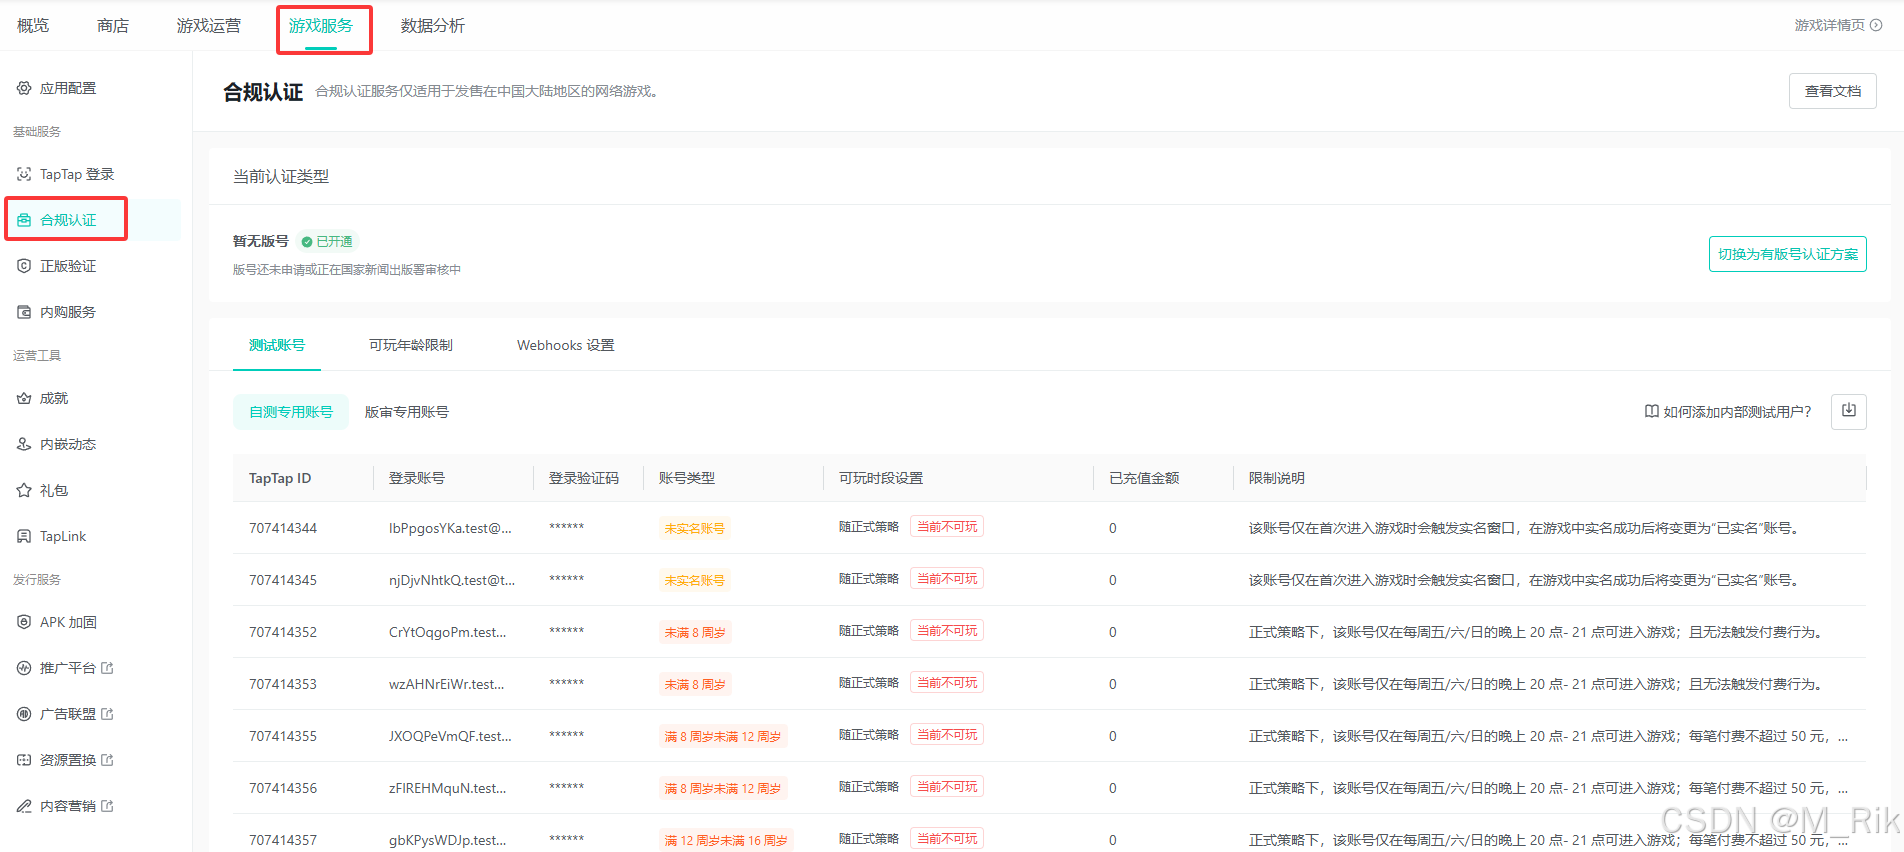Screen dimensions: 1904x852
Task: Click help icon next to 游戏详情页
Action: coord(1876,25)
